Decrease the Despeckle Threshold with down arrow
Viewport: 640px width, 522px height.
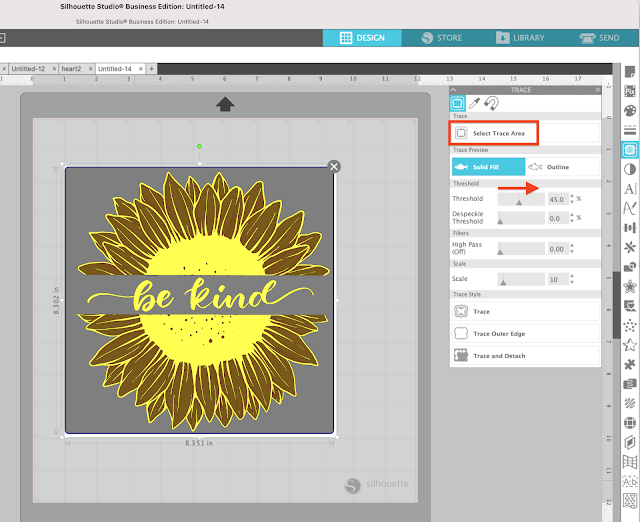tap(572, 220)
